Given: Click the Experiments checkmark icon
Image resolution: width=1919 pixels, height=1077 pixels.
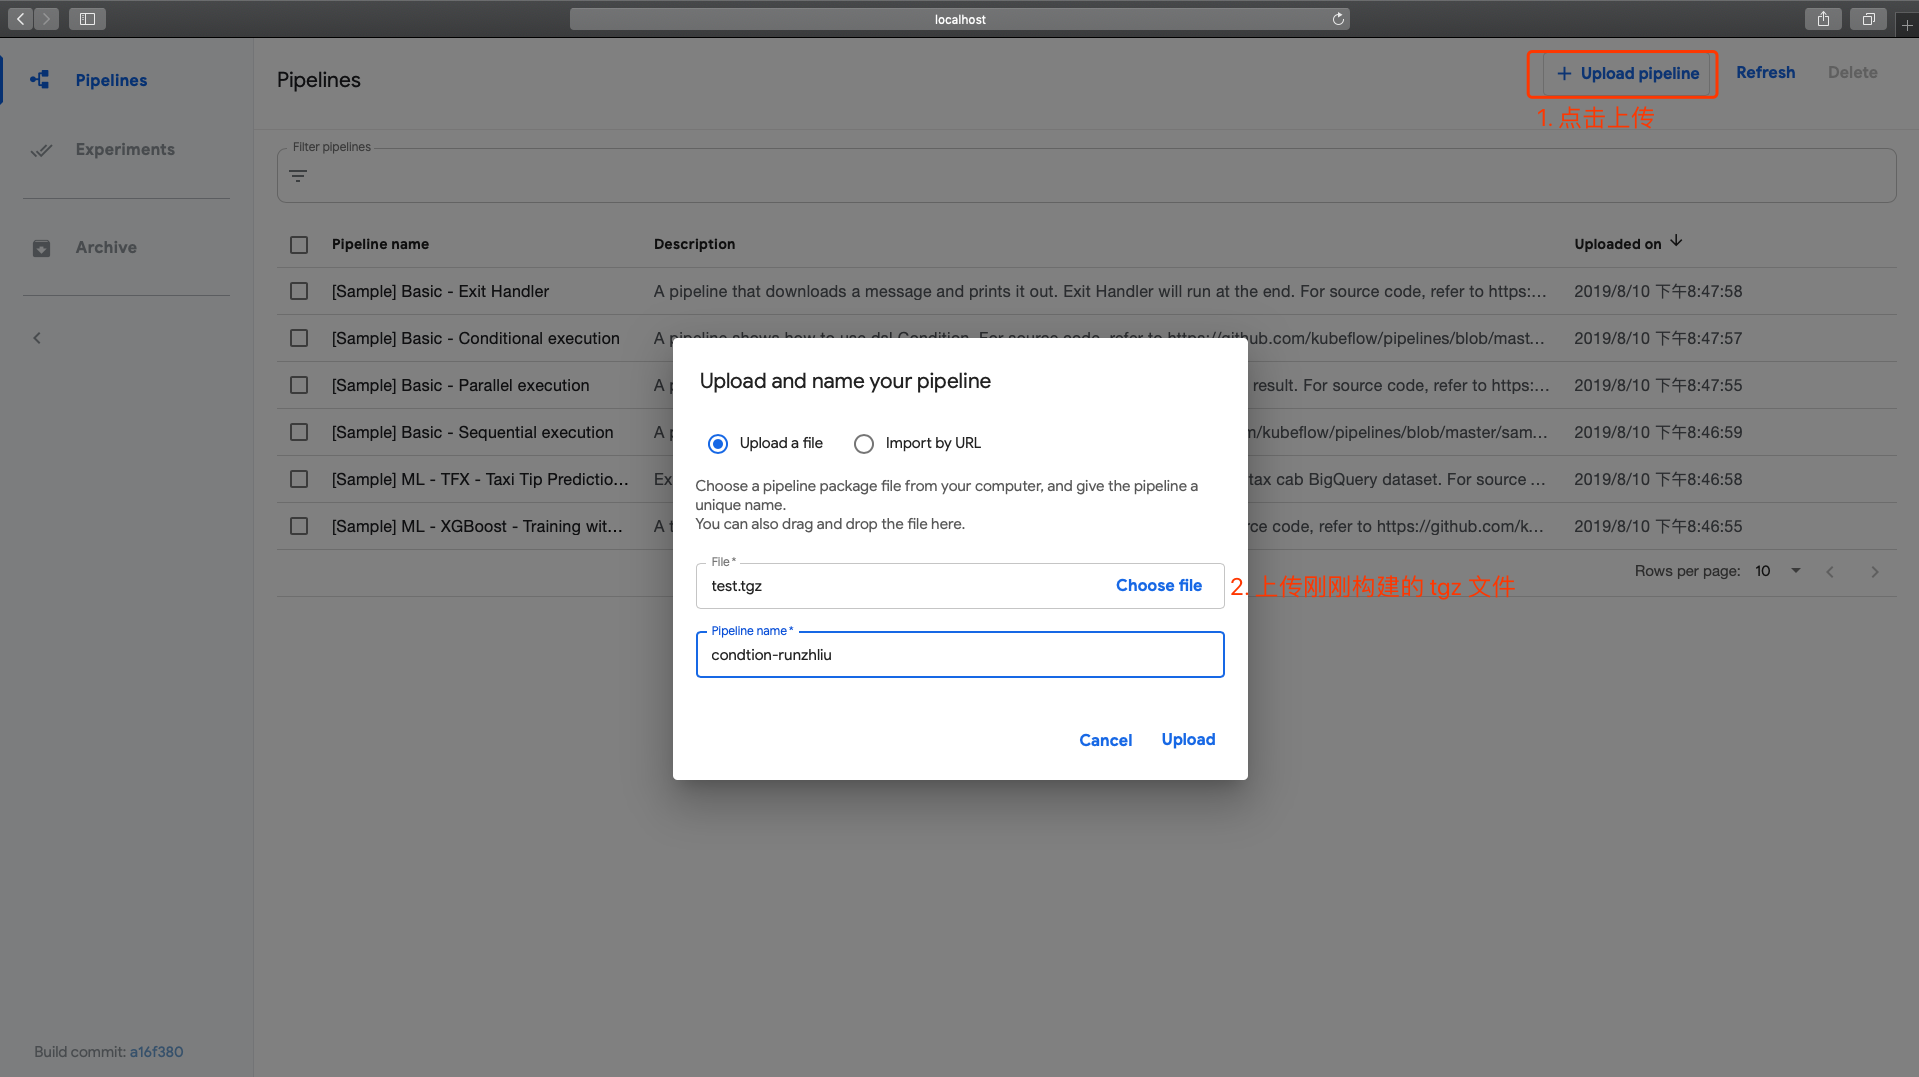Looking at the screenshot, I should pos(41,150).
